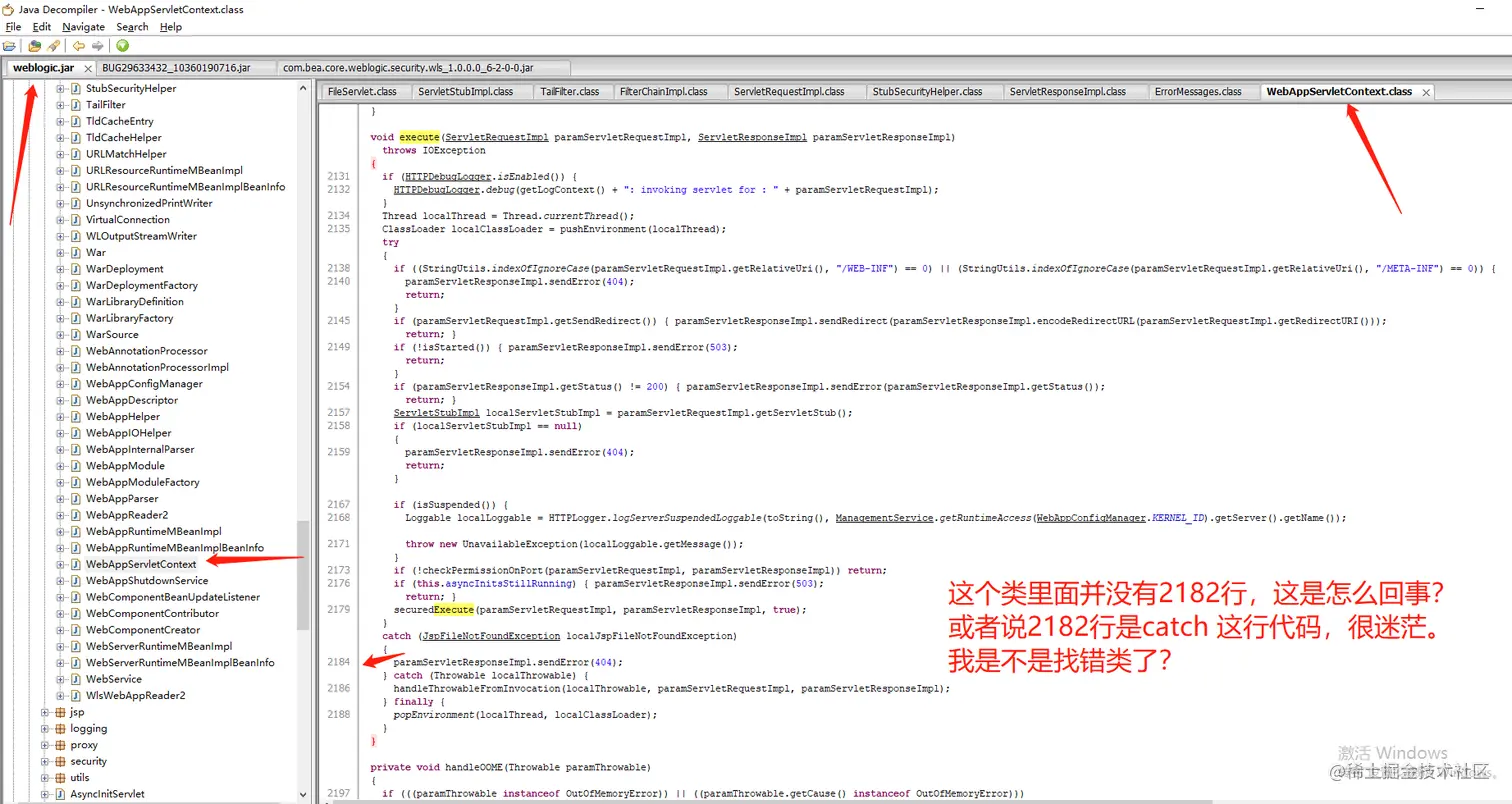The width and height of the screenshot is (1512, 804).
Task: Select the paste/link toolbar icon next to Open Type
Action: [52, 46]
